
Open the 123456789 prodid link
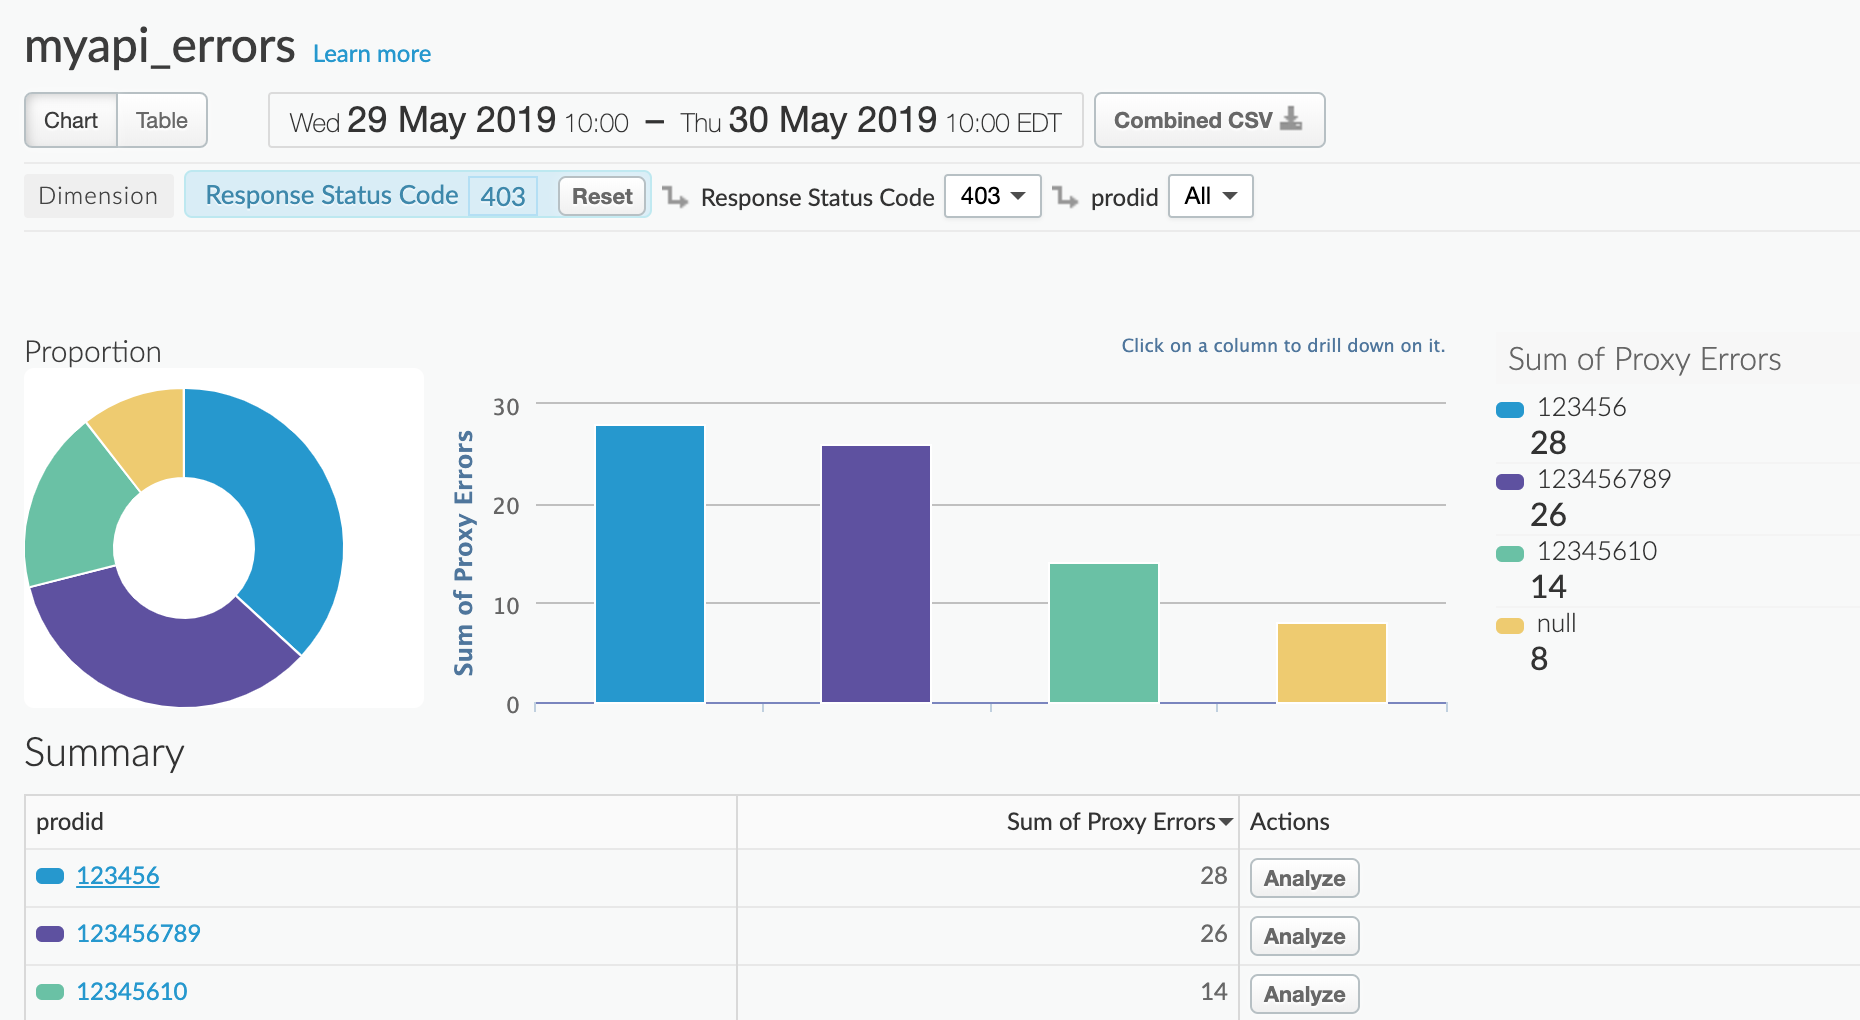click(138, 934)
